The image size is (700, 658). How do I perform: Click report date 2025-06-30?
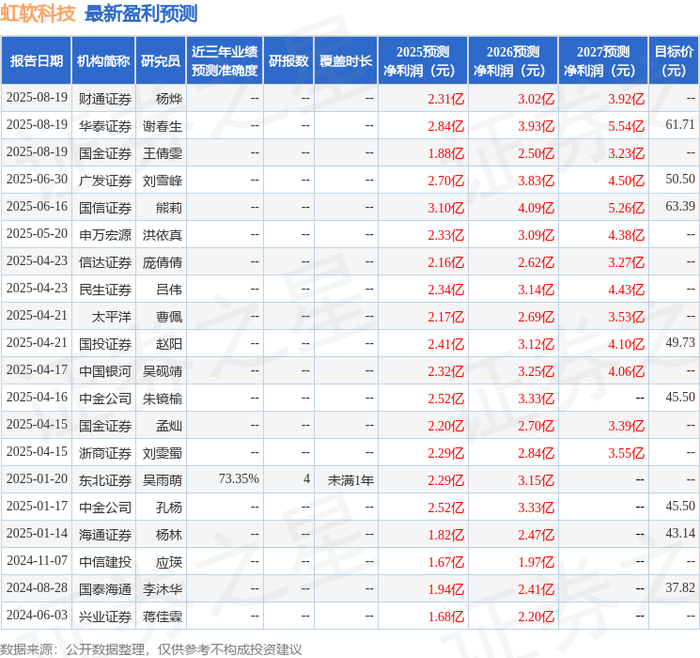click(37, 179)
